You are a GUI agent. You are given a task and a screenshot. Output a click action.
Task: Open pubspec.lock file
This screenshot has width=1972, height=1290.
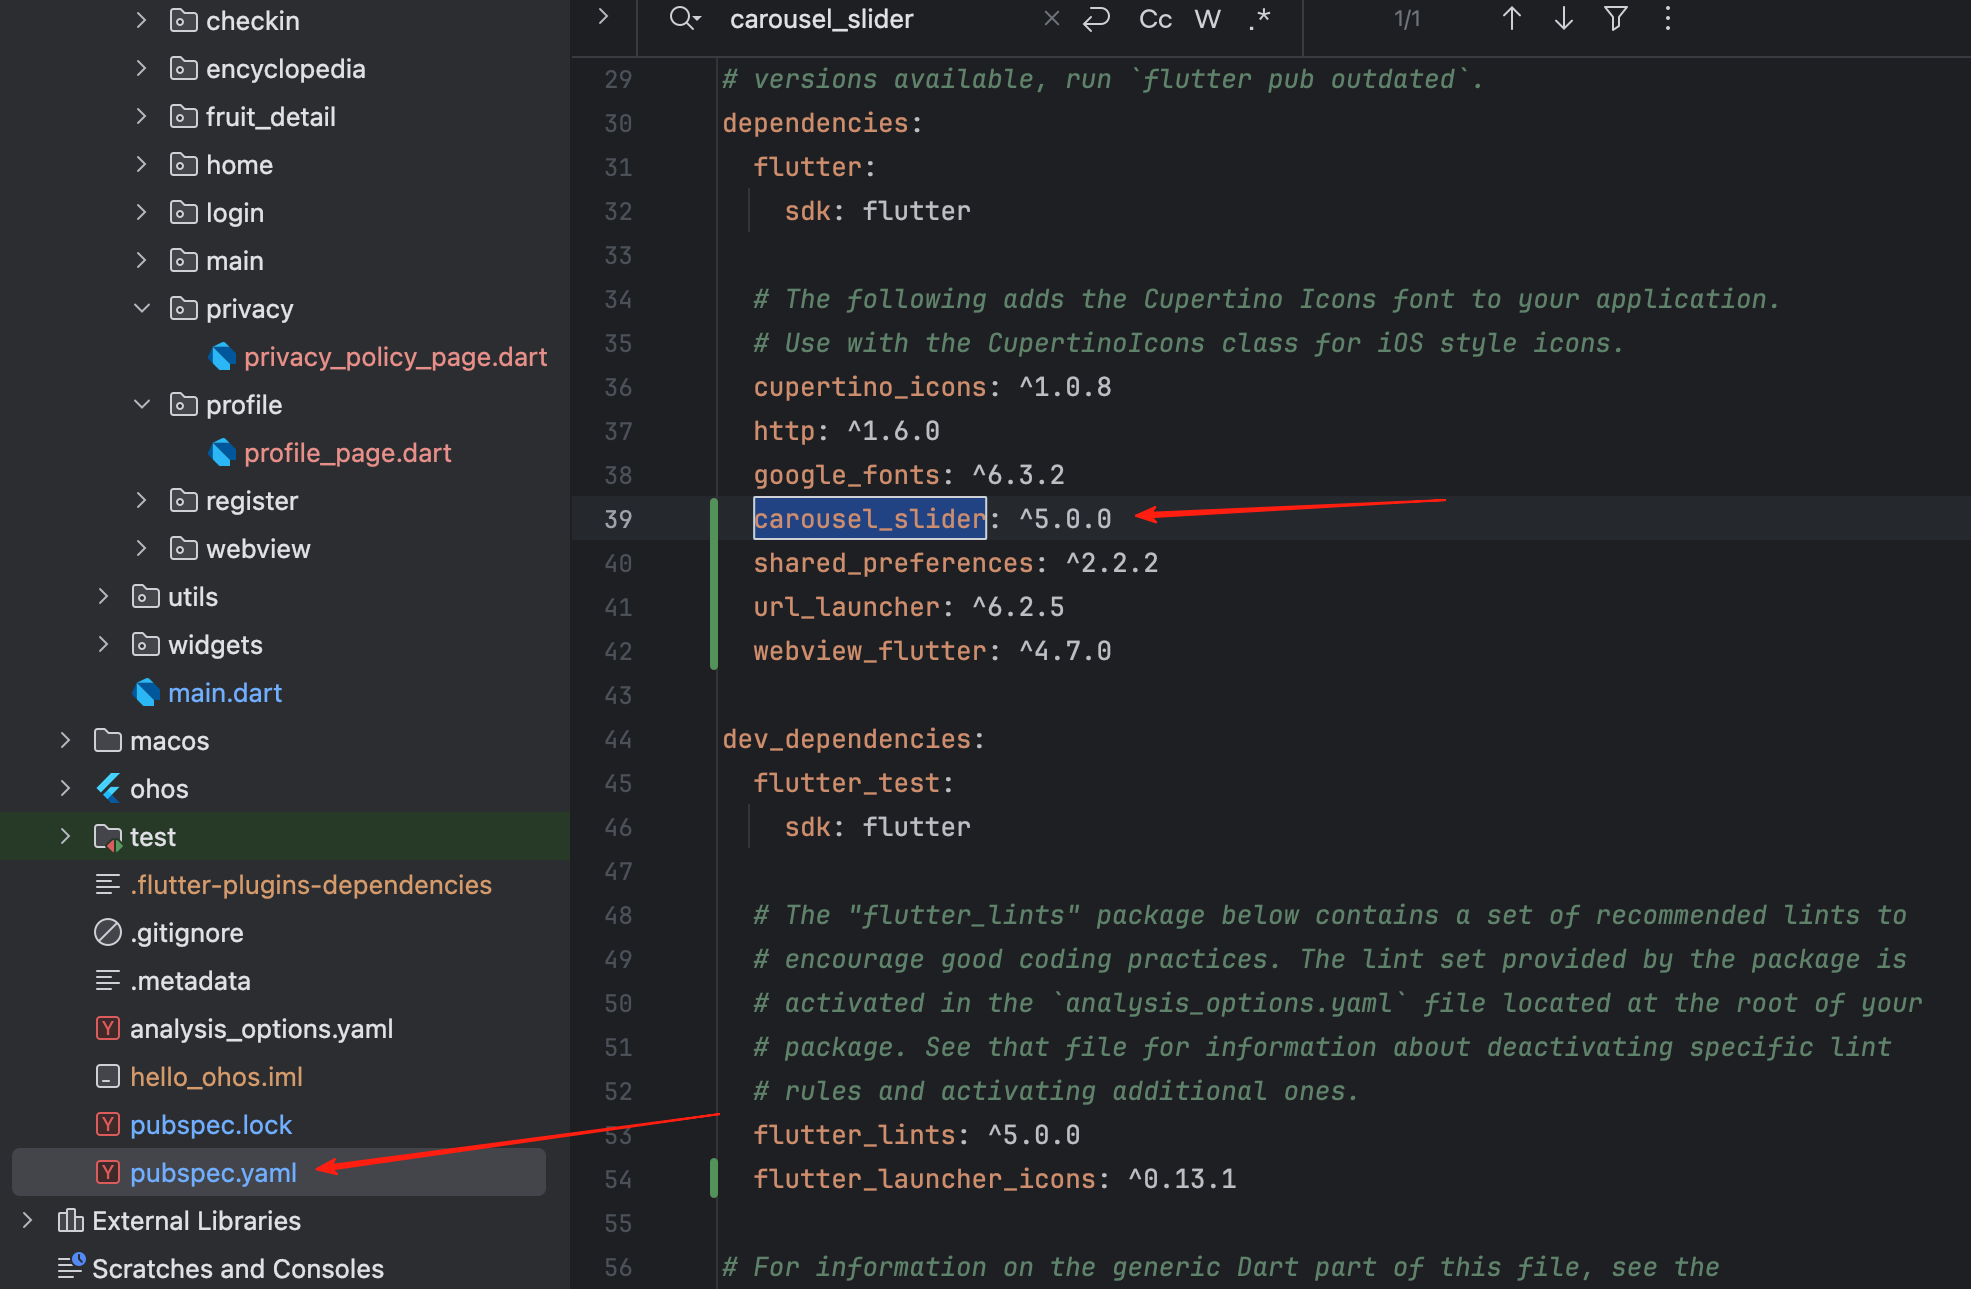tap(211, 1125)
